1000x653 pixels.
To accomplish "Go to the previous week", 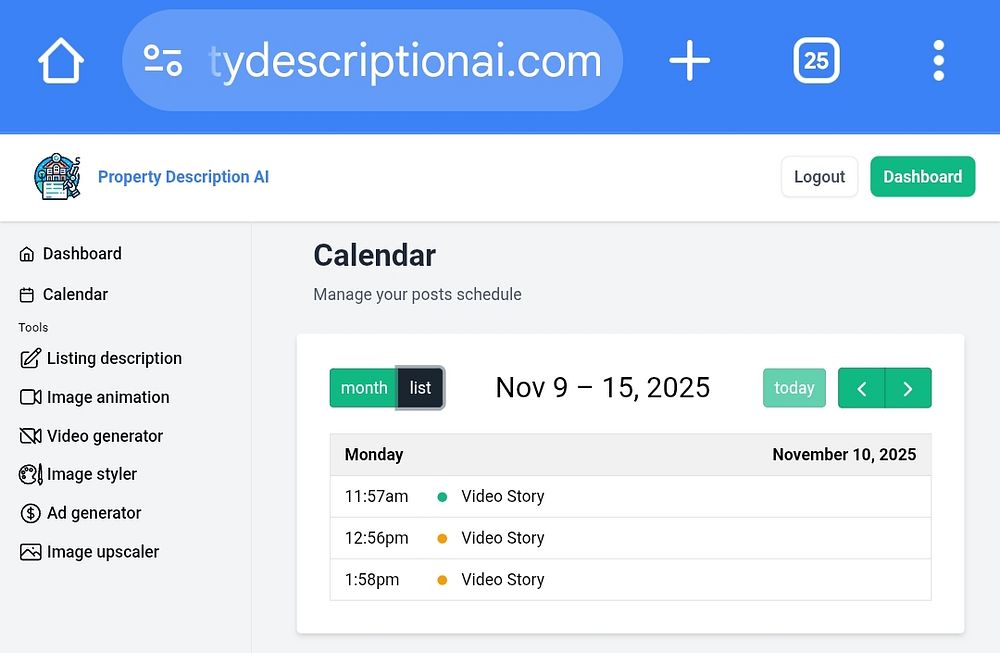I will pyautogui.click(x=861, y=388).
